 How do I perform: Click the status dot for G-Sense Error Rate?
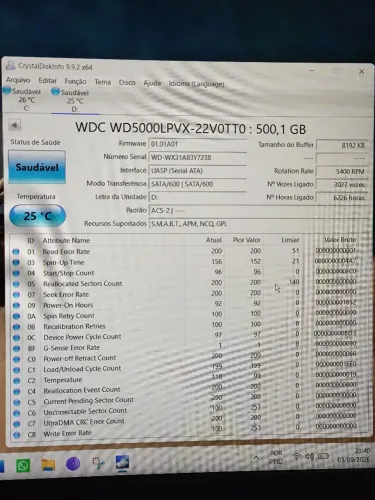16,348
